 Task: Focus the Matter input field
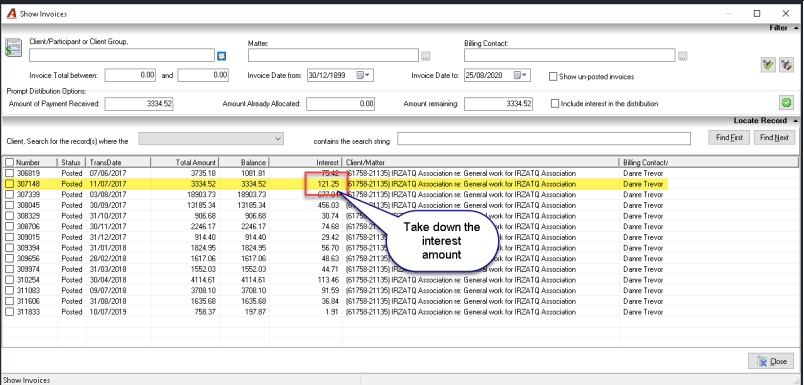pos(333,55)
